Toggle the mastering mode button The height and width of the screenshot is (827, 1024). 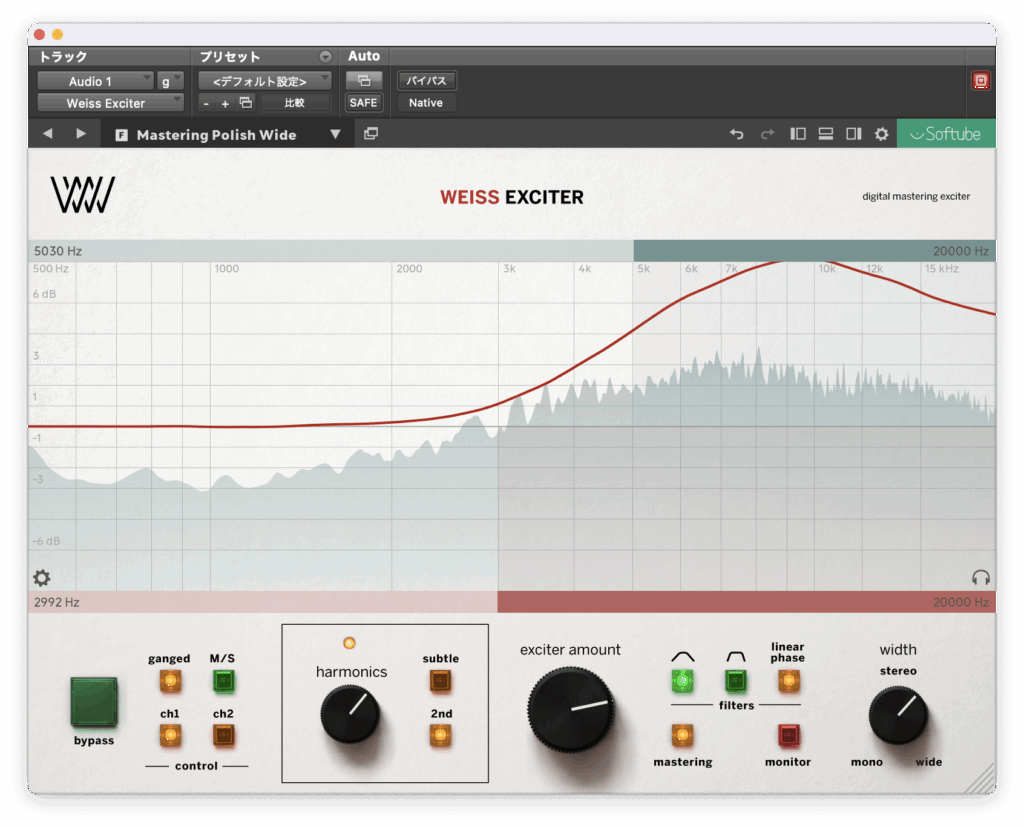pyautogui.click(x=682, y=736)
